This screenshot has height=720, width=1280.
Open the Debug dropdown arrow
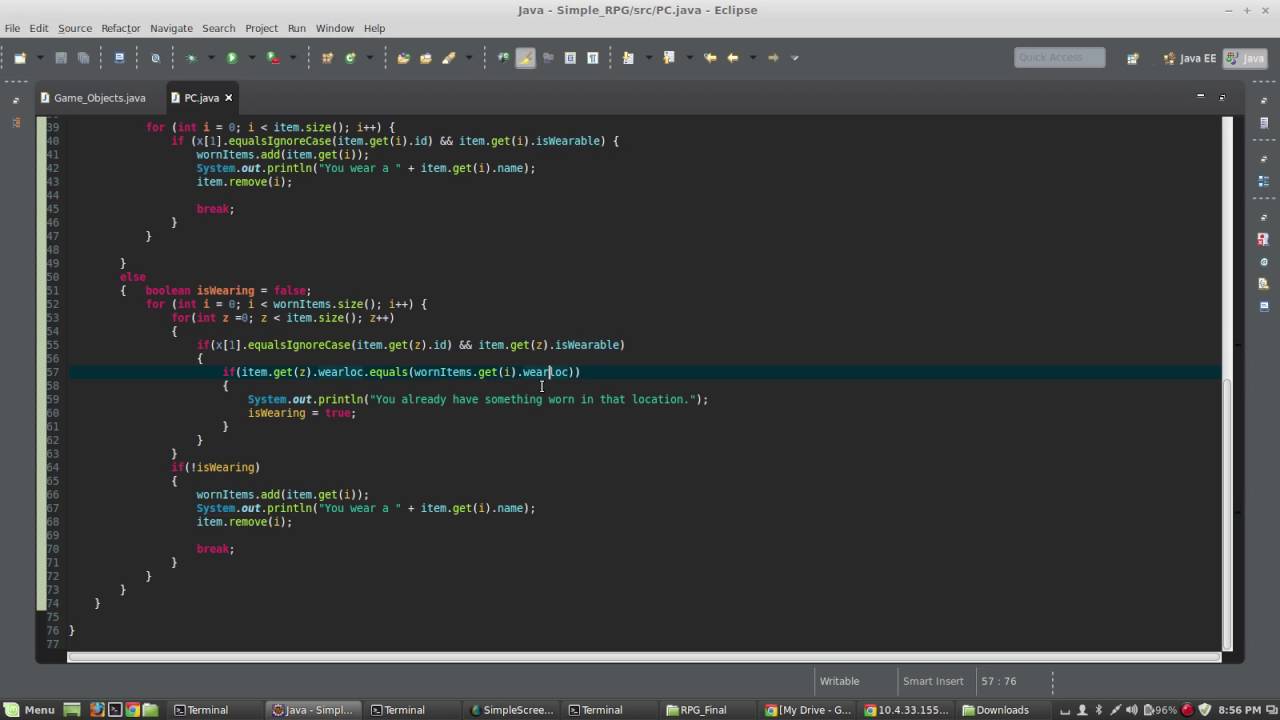pyautogui.click(x=210, y=58)
